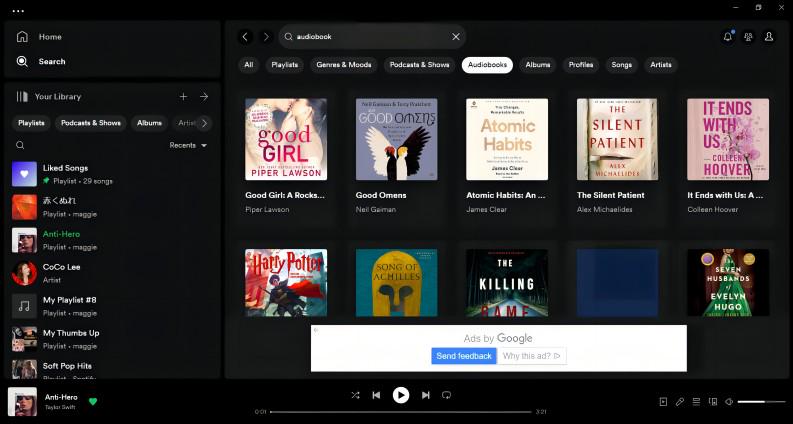This screenshot has height=424, width=793.
Task: Open the Now Playing view icon
Action: [663, 402]
